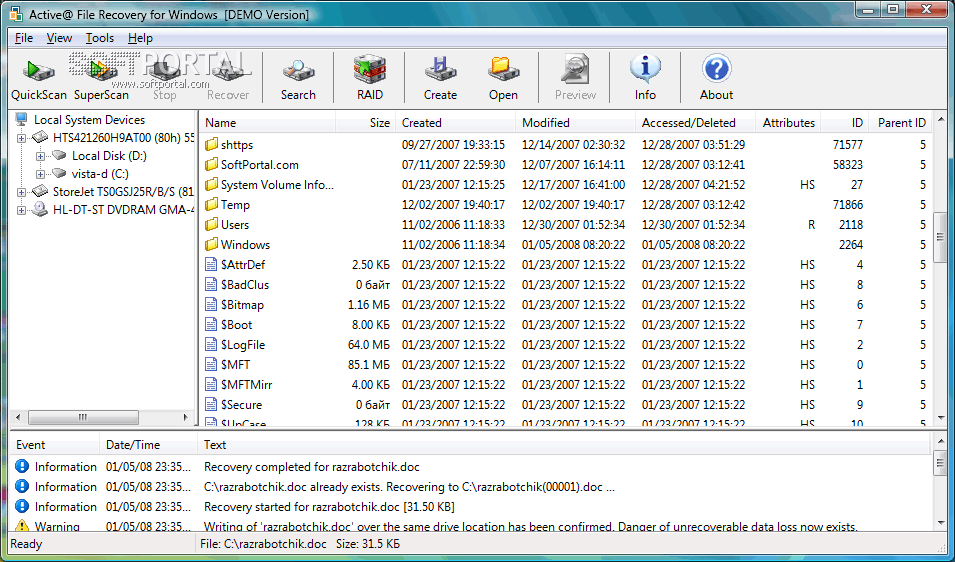Click 'Recovery completed for razrabotchik.doc' log text

coord(312,467)
